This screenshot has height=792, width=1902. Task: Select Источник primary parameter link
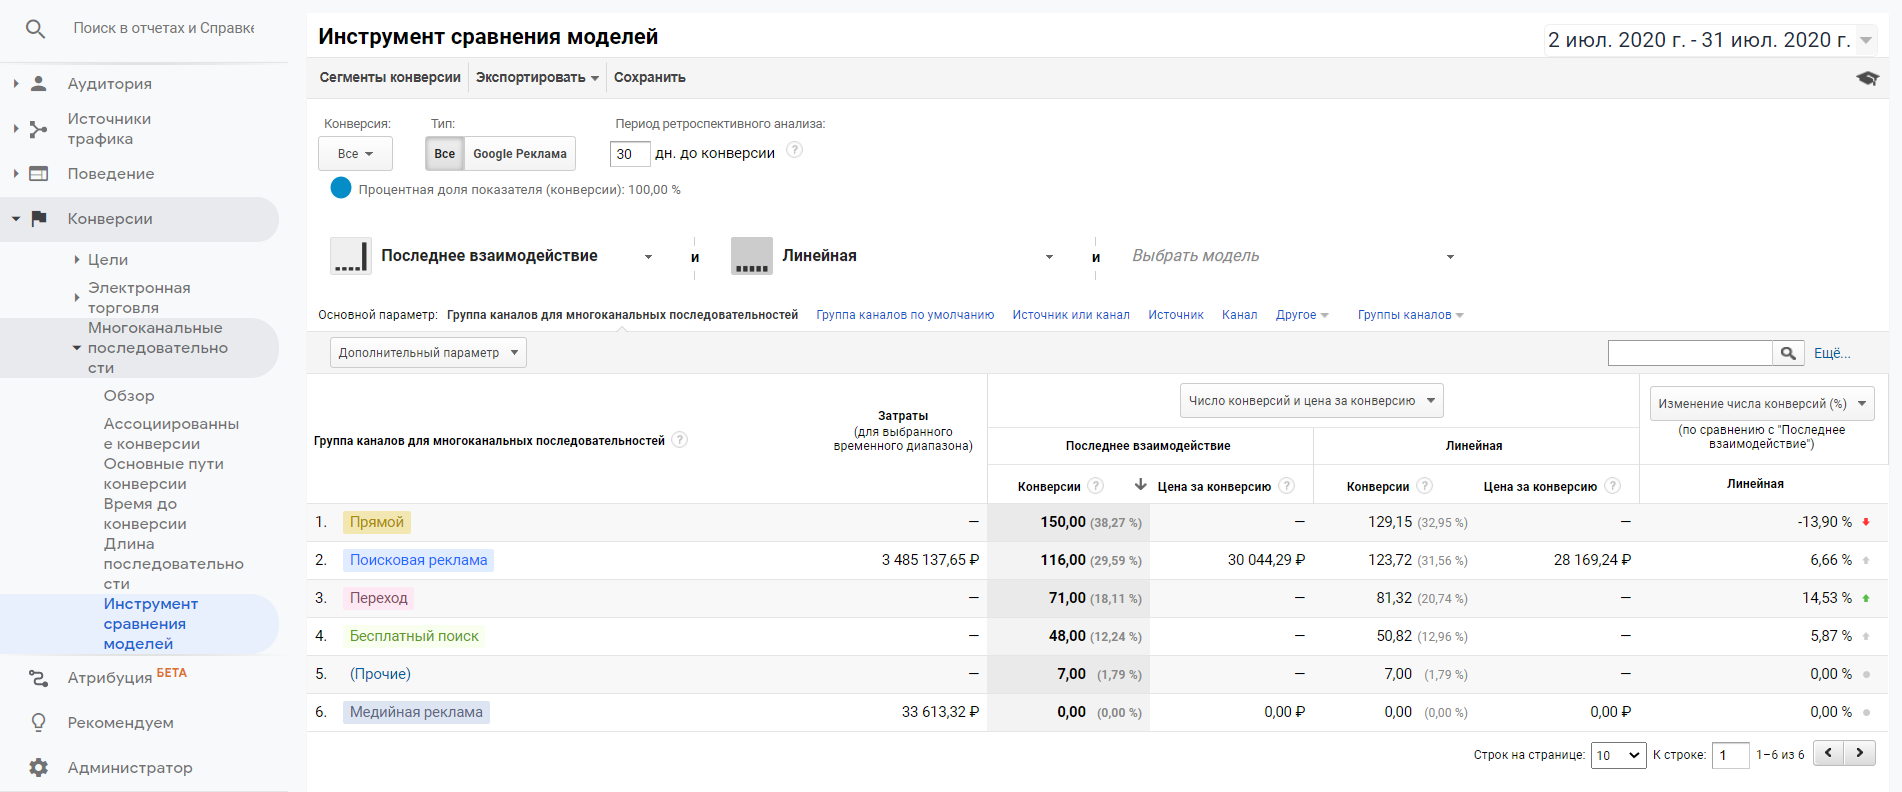click(x=1176, y=315)
